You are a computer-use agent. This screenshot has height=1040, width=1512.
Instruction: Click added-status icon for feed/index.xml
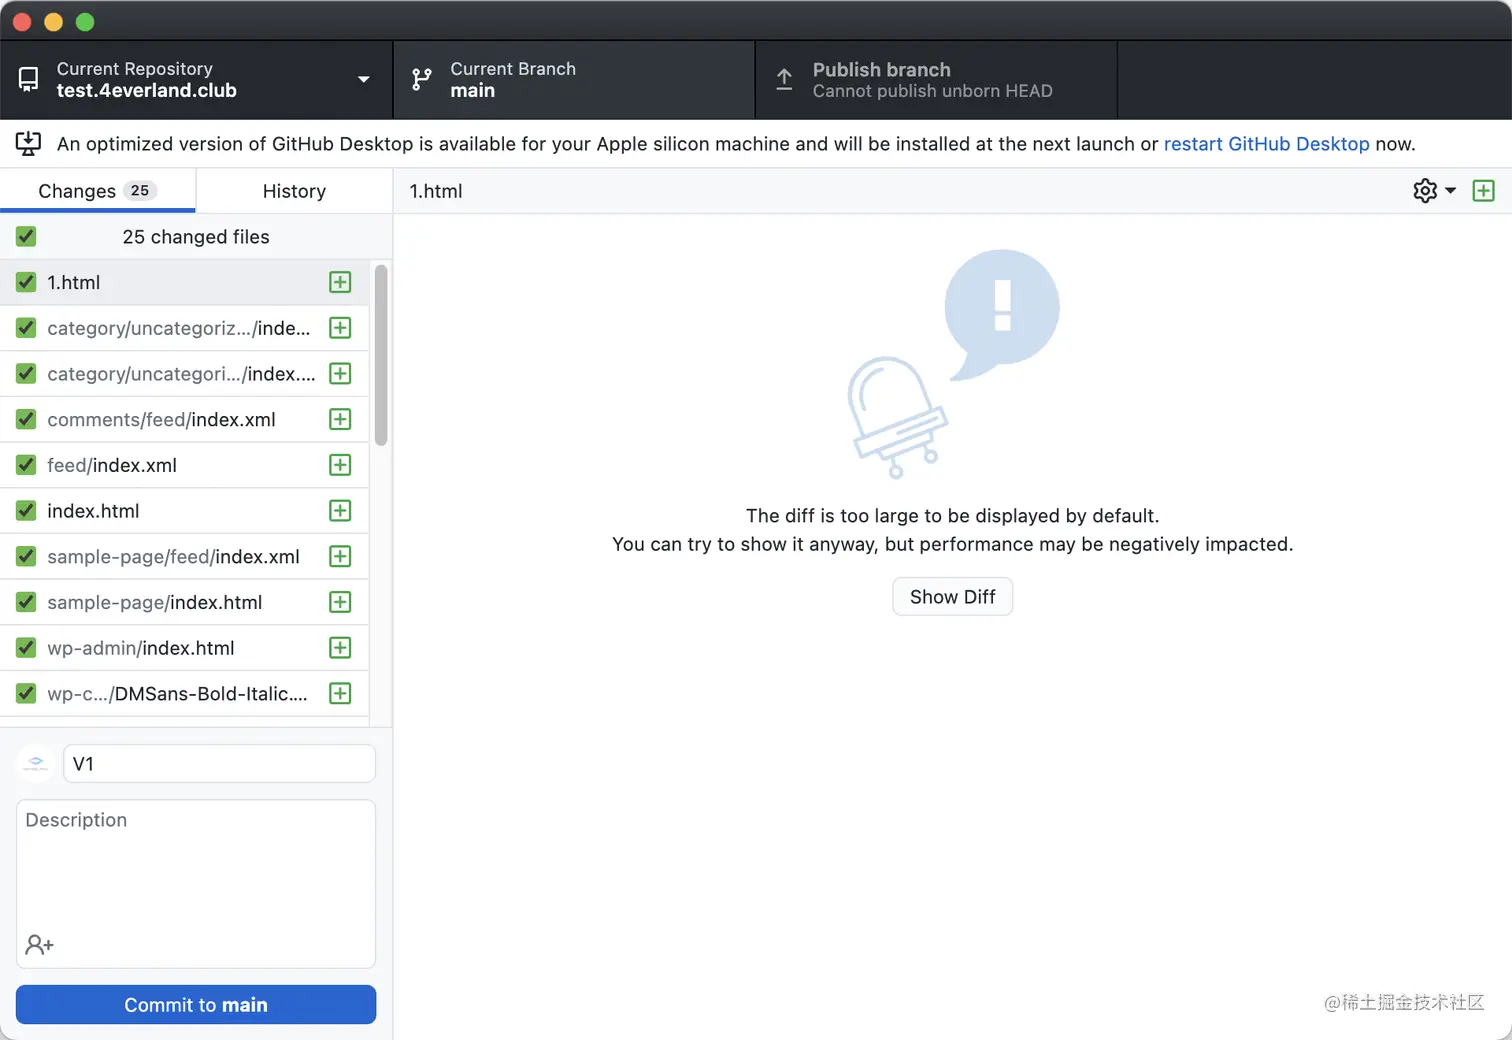click(340, 465)
